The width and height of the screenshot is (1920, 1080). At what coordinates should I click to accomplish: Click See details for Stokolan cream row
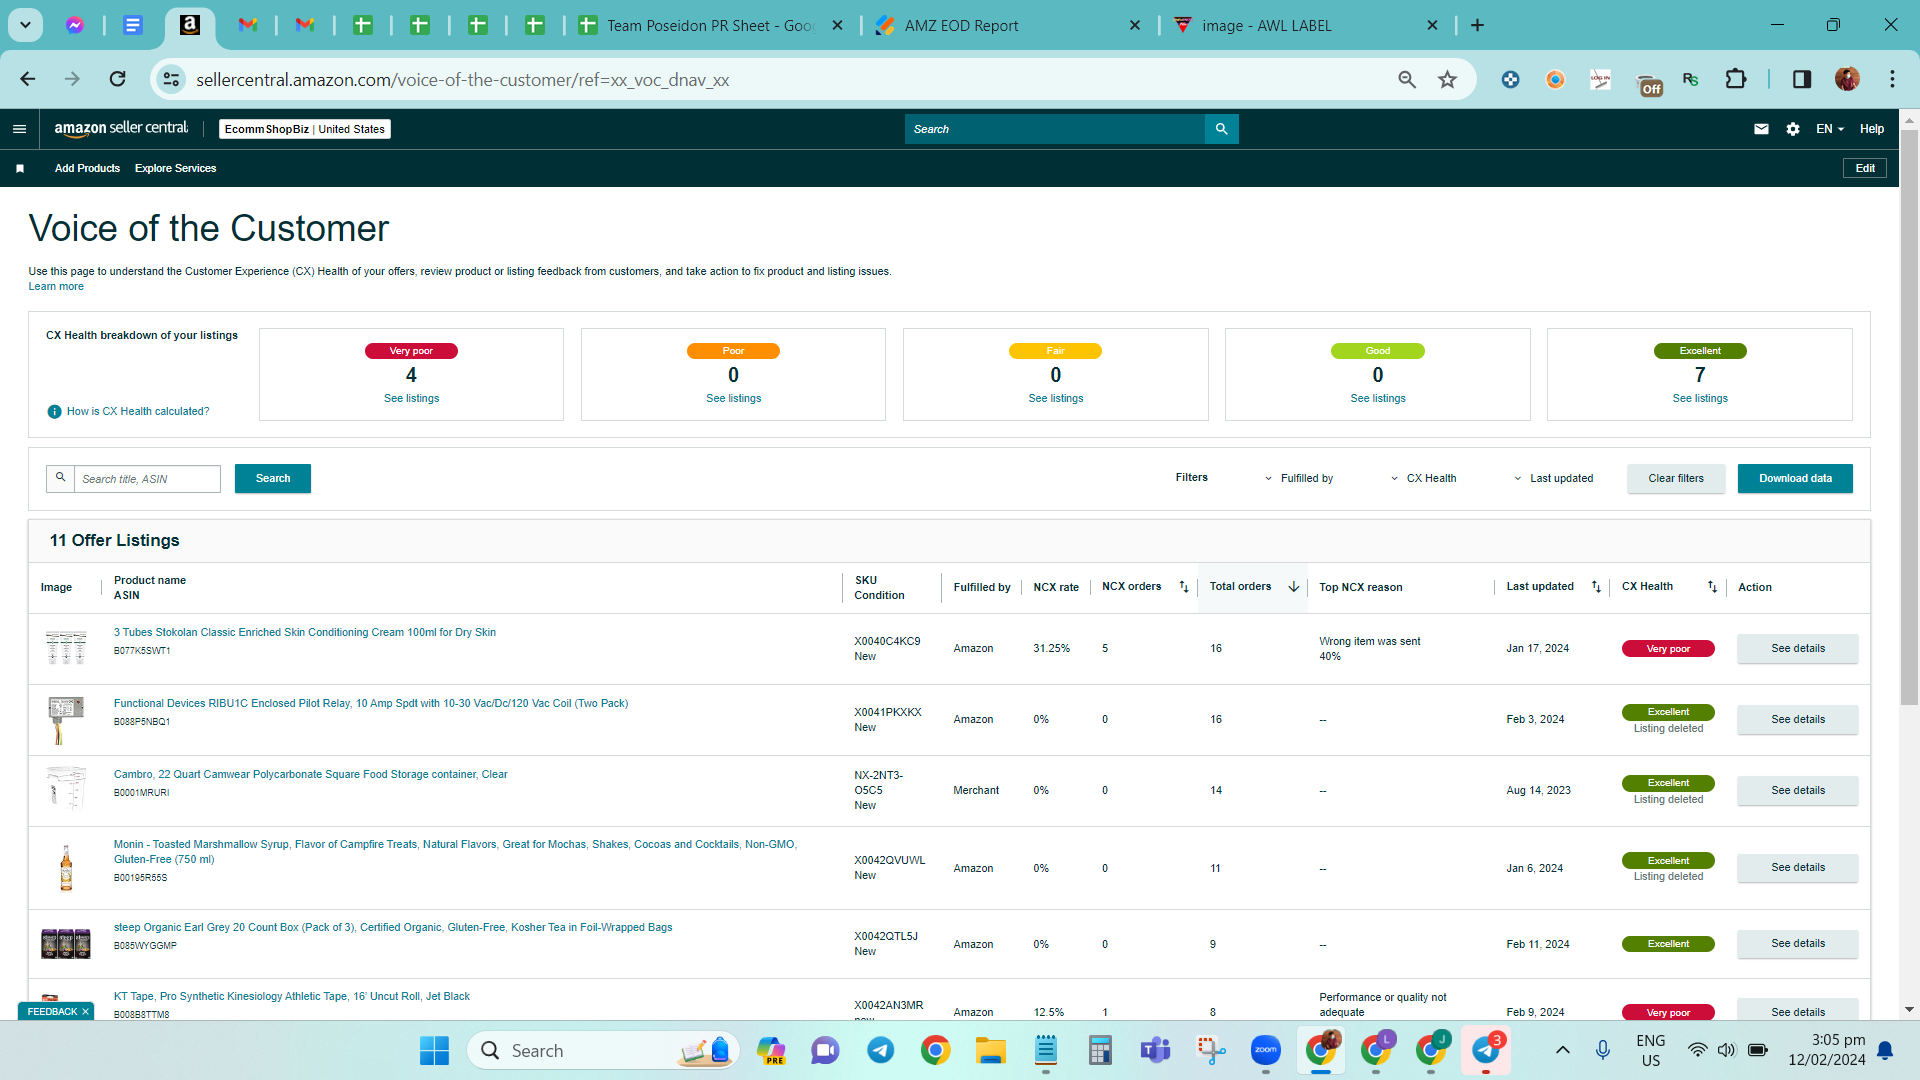coord(1798,649)
